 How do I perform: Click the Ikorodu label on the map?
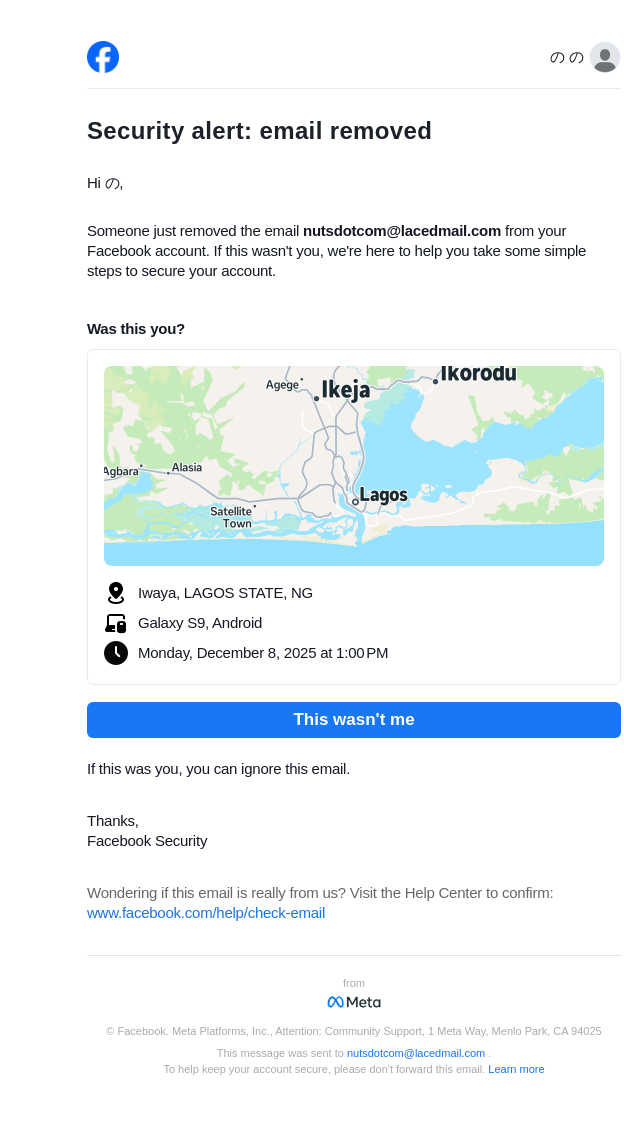click(x=478, y=374)
